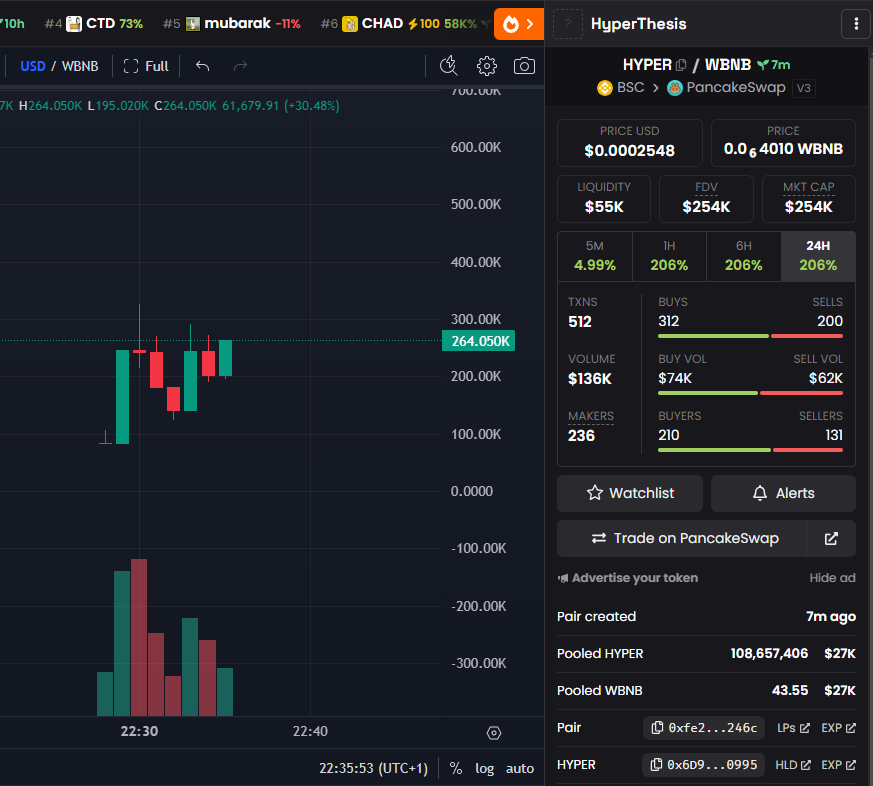Open the chart indicators lightning icon
This screenshot has width=873, height=786.
click(449, 66)
